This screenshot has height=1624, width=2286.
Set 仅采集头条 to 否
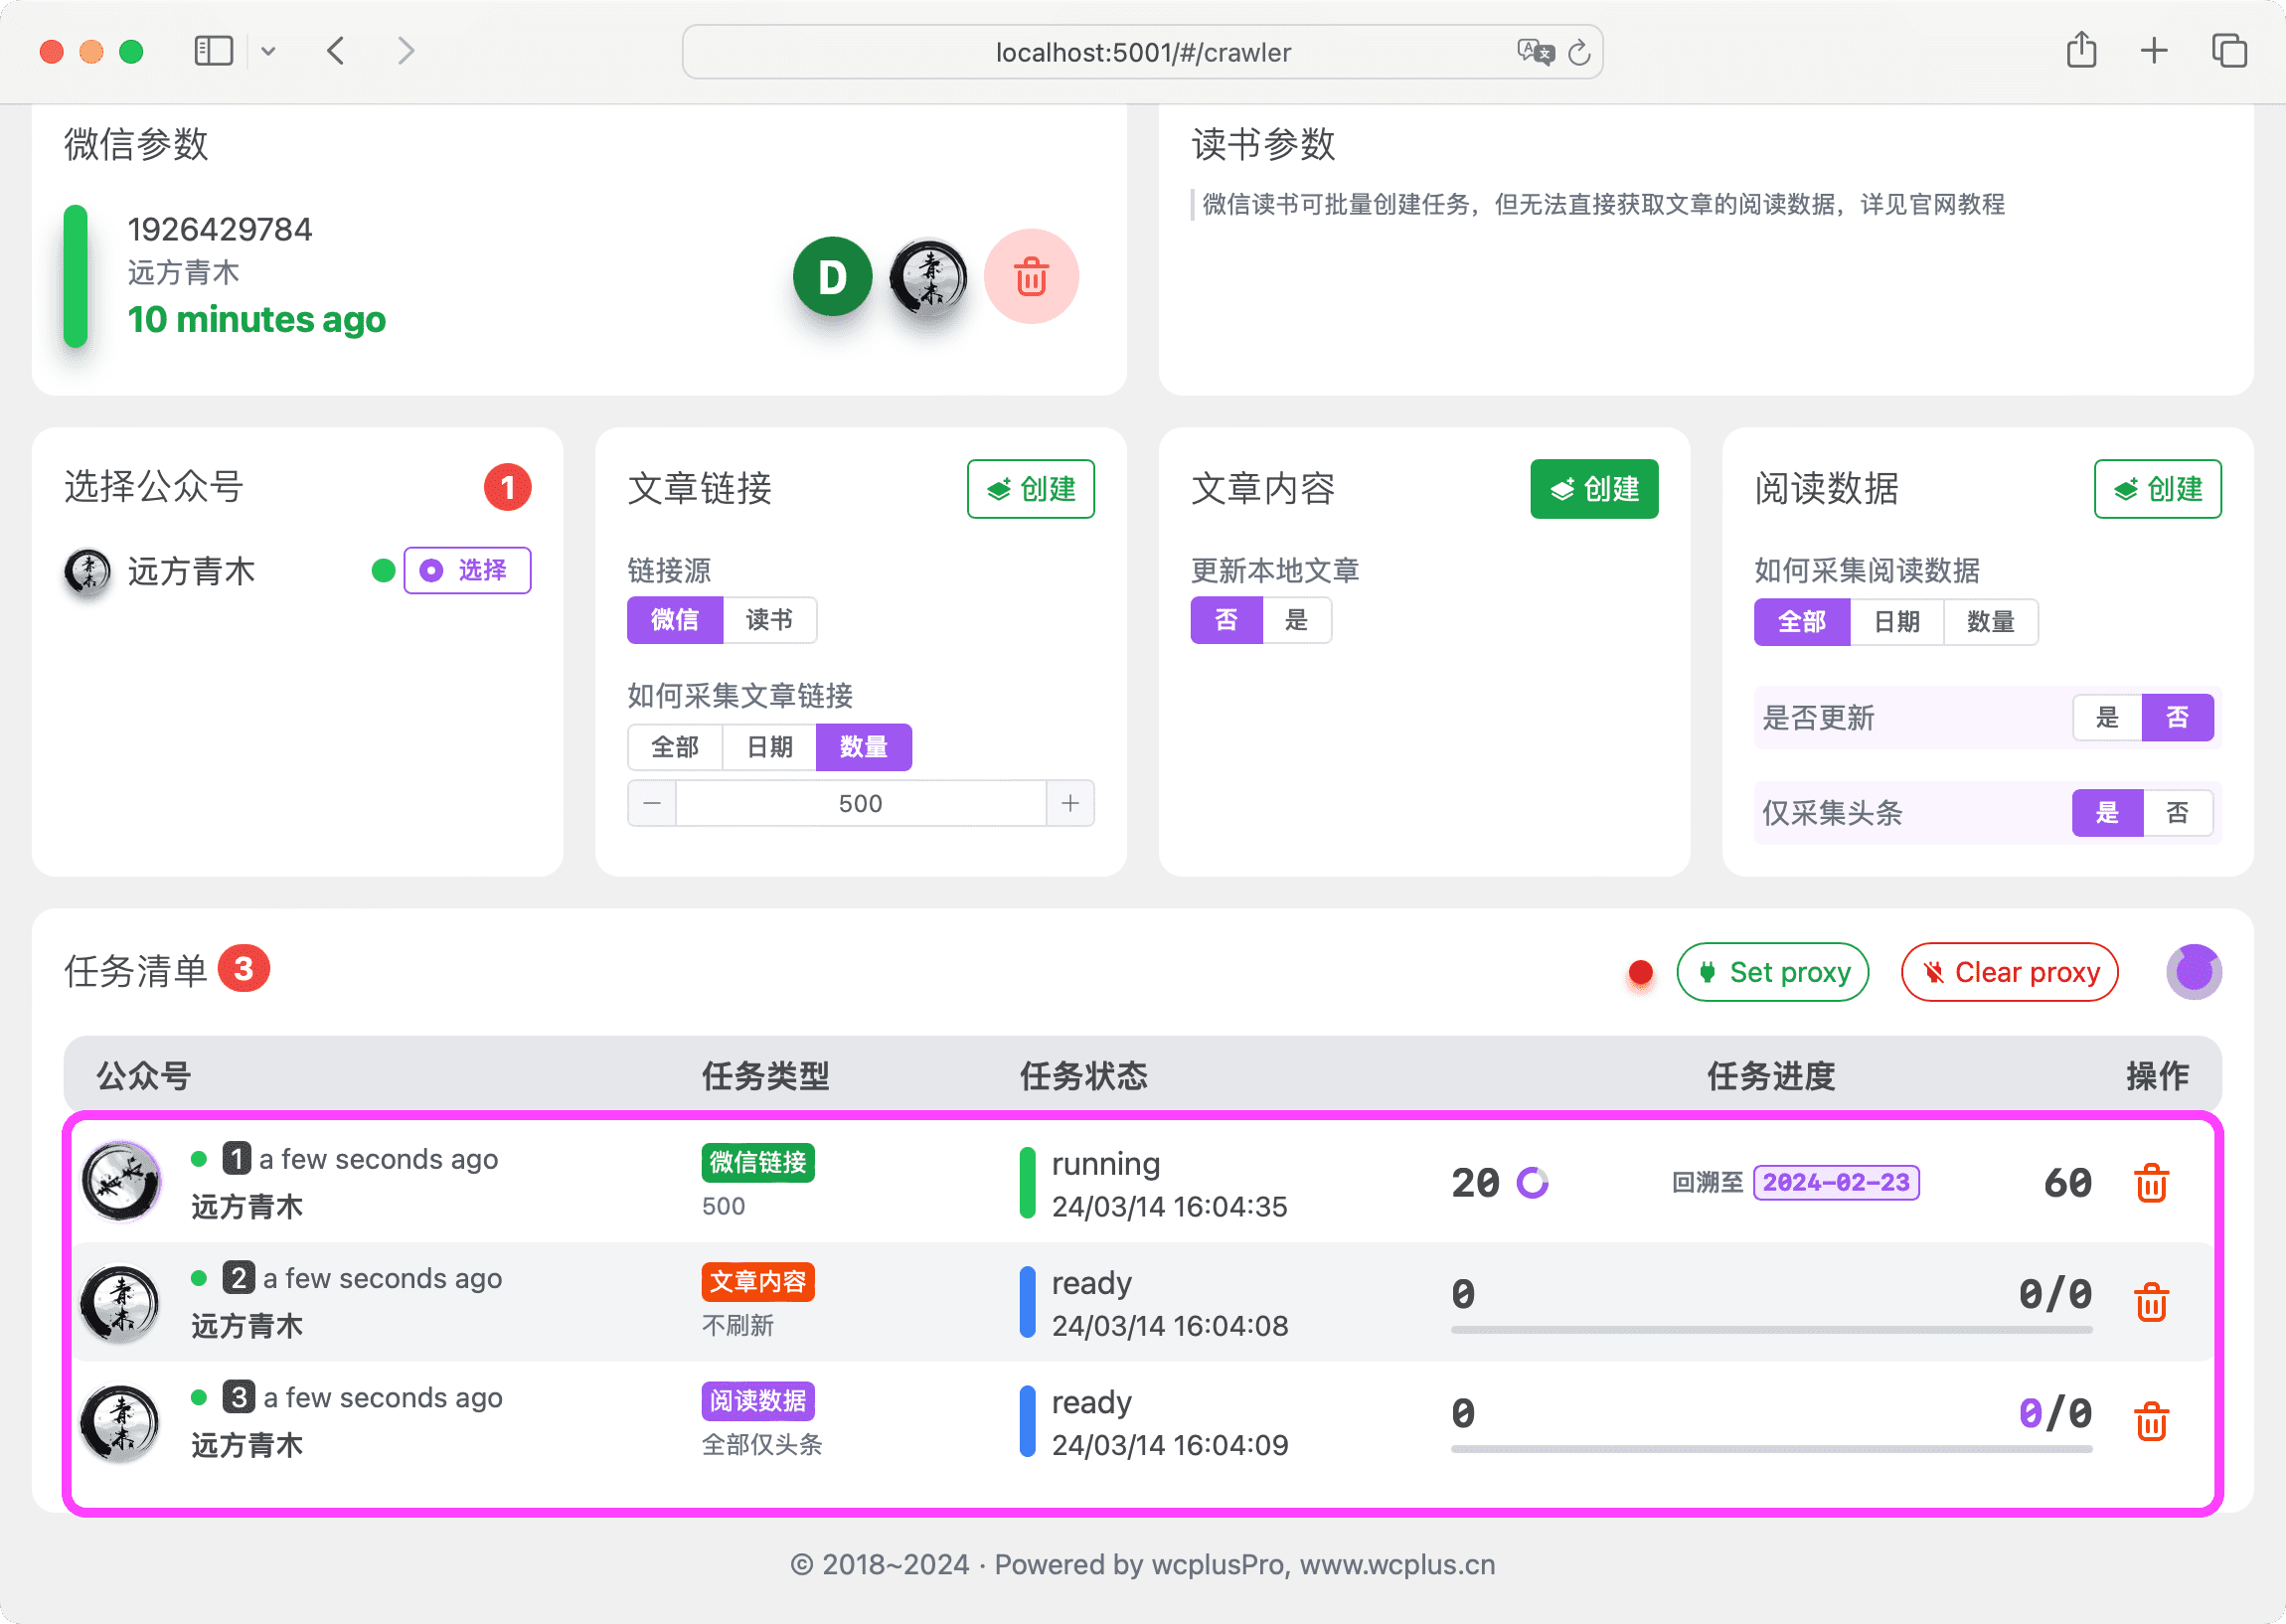[2177, 813]
